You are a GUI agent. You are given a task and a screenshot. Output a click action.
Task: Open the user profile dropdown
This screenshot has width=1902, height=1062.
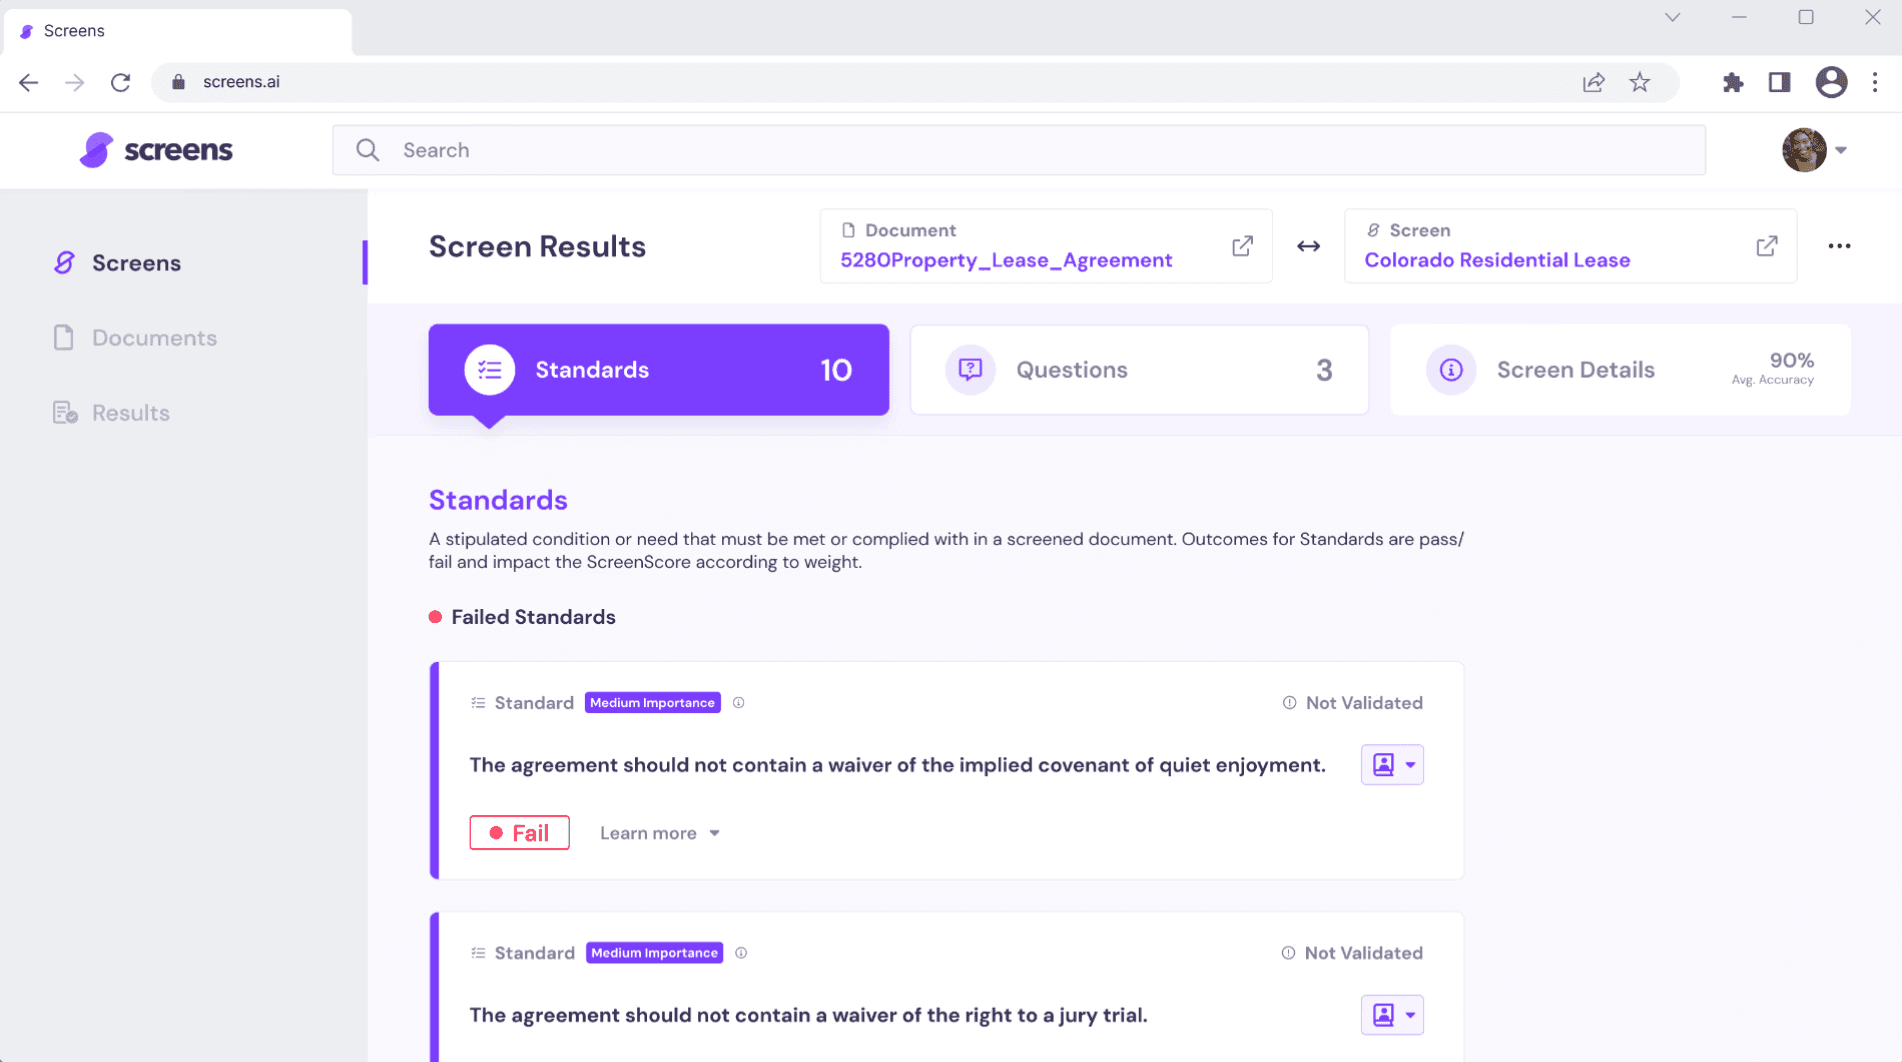pyautogui.click(x=1816, y=150)
